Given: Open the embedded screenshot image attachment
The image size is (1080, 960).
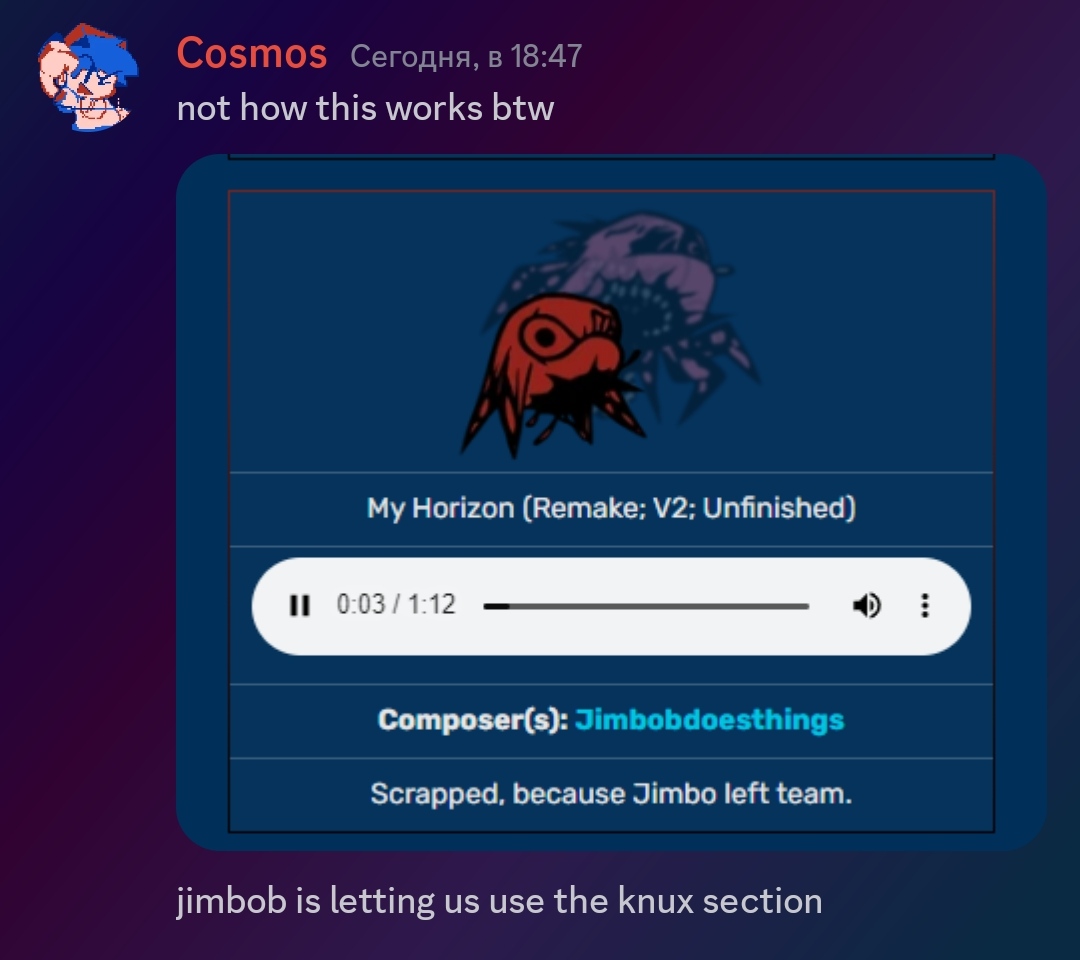Looking at the screenshot, I should (x=612, y=502).
